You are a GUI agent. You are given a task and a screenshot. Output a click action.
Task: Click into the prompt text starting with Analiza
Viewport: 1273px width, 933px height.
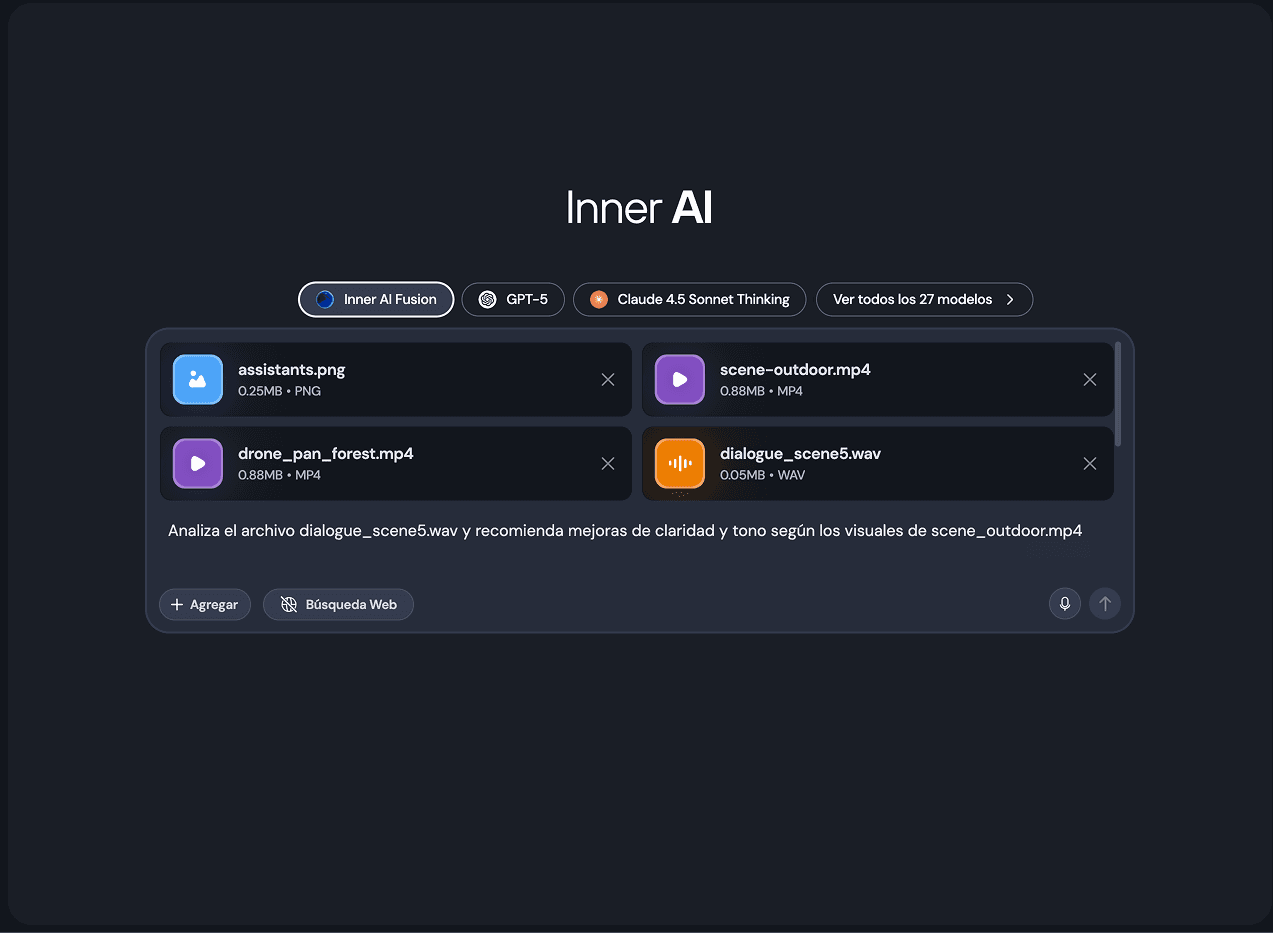625,531
